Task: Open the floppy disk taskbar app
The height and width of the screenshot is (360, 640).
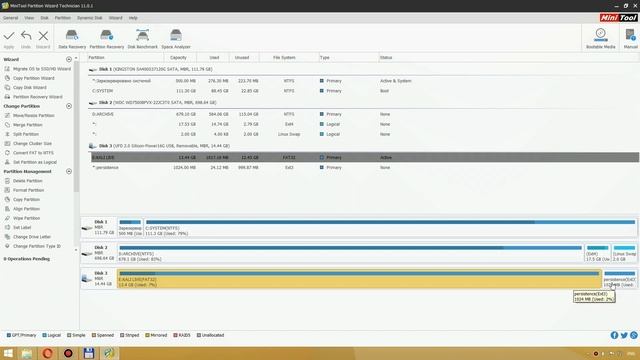Action: pyautogui.click(x=89, y=353)
